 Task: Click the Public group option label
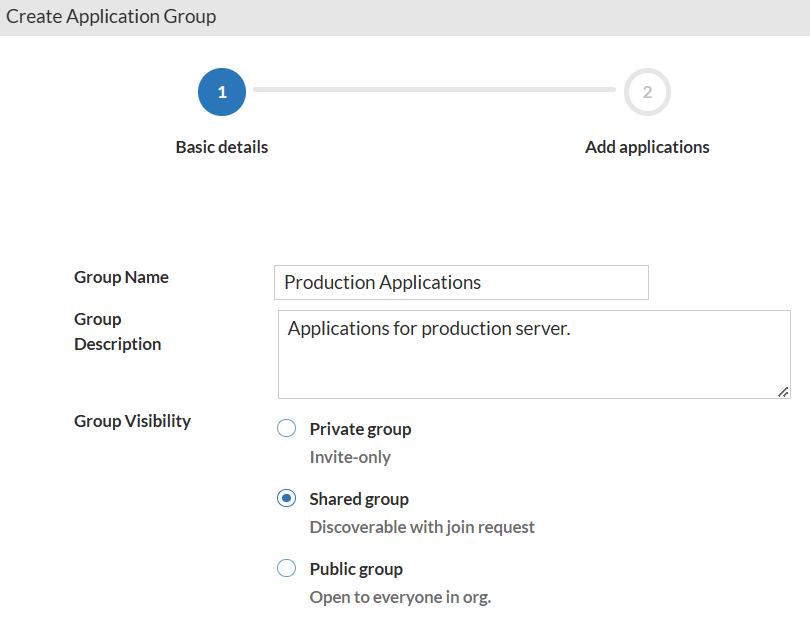pos(356,569)
